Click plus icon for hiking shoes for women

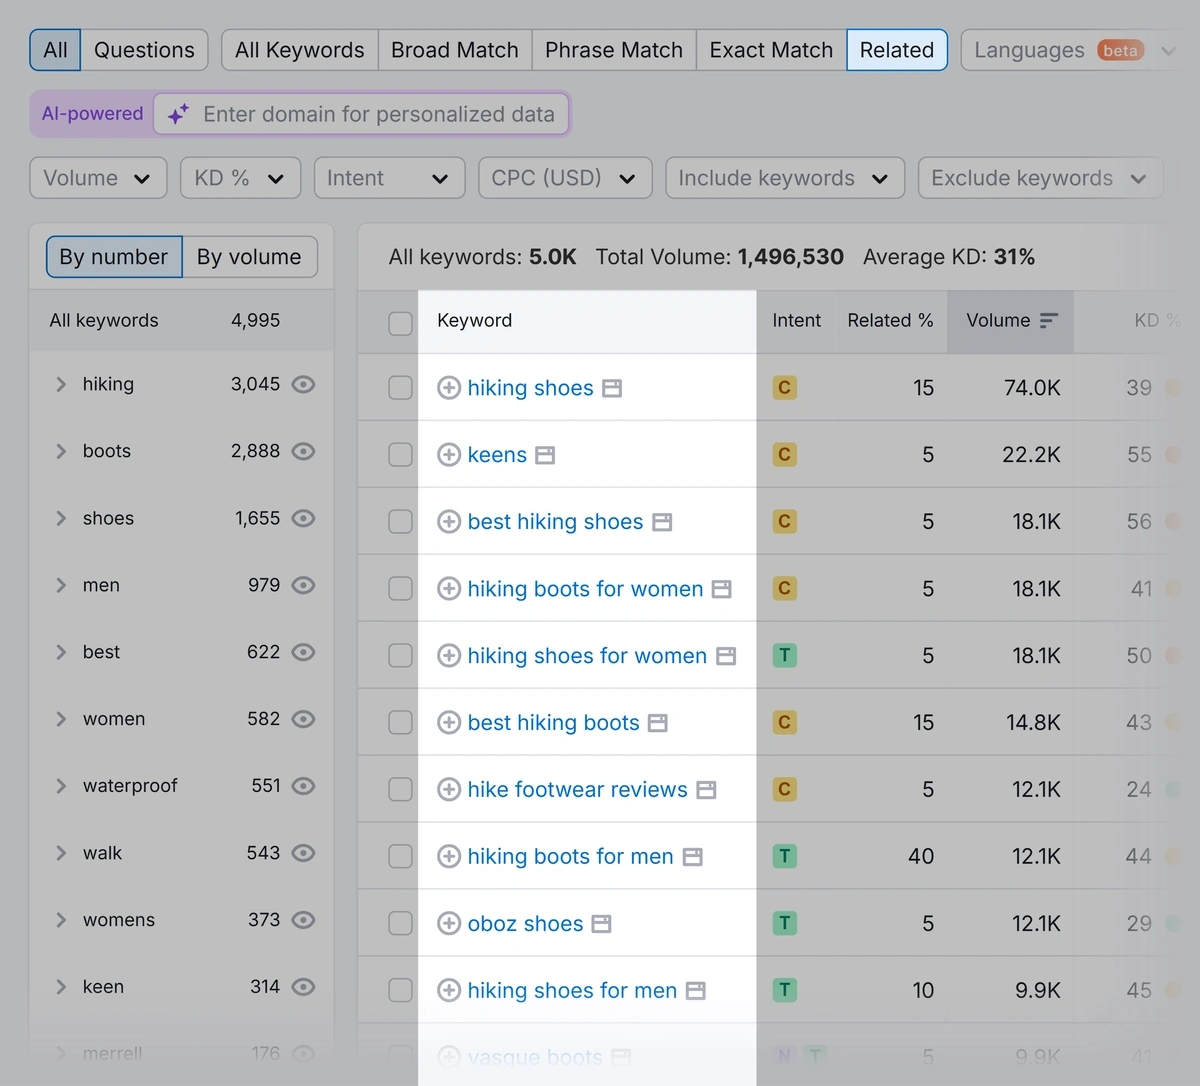coord(449,656)
